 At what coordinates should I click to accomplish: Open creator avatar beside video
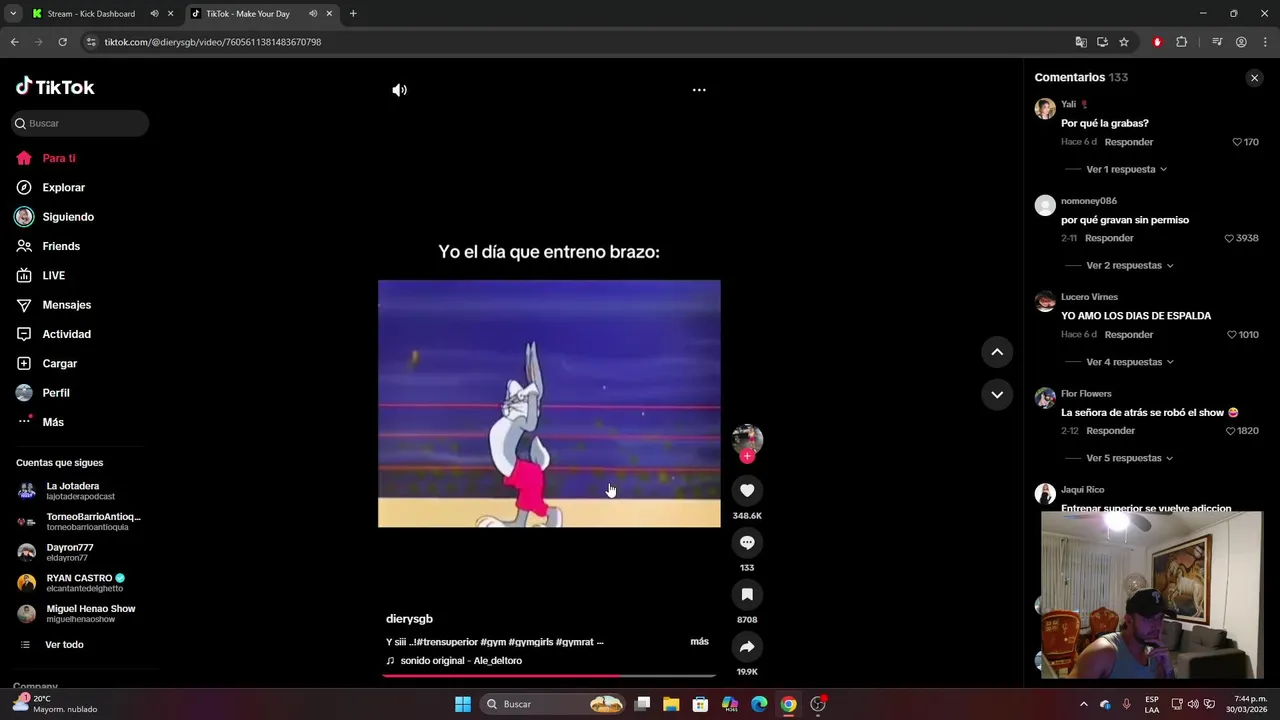pyautogui.click(x=747, y=439)
